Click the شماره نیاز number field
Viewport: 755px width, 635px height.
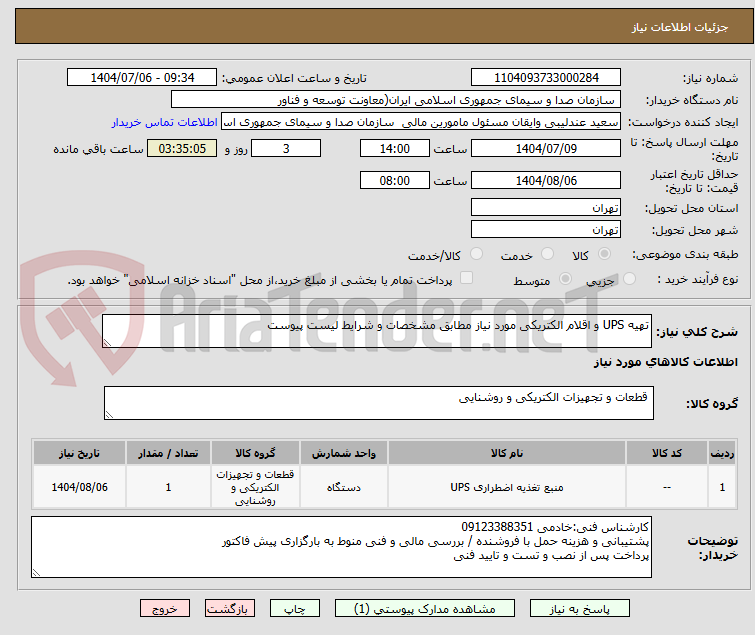point(546,78)
